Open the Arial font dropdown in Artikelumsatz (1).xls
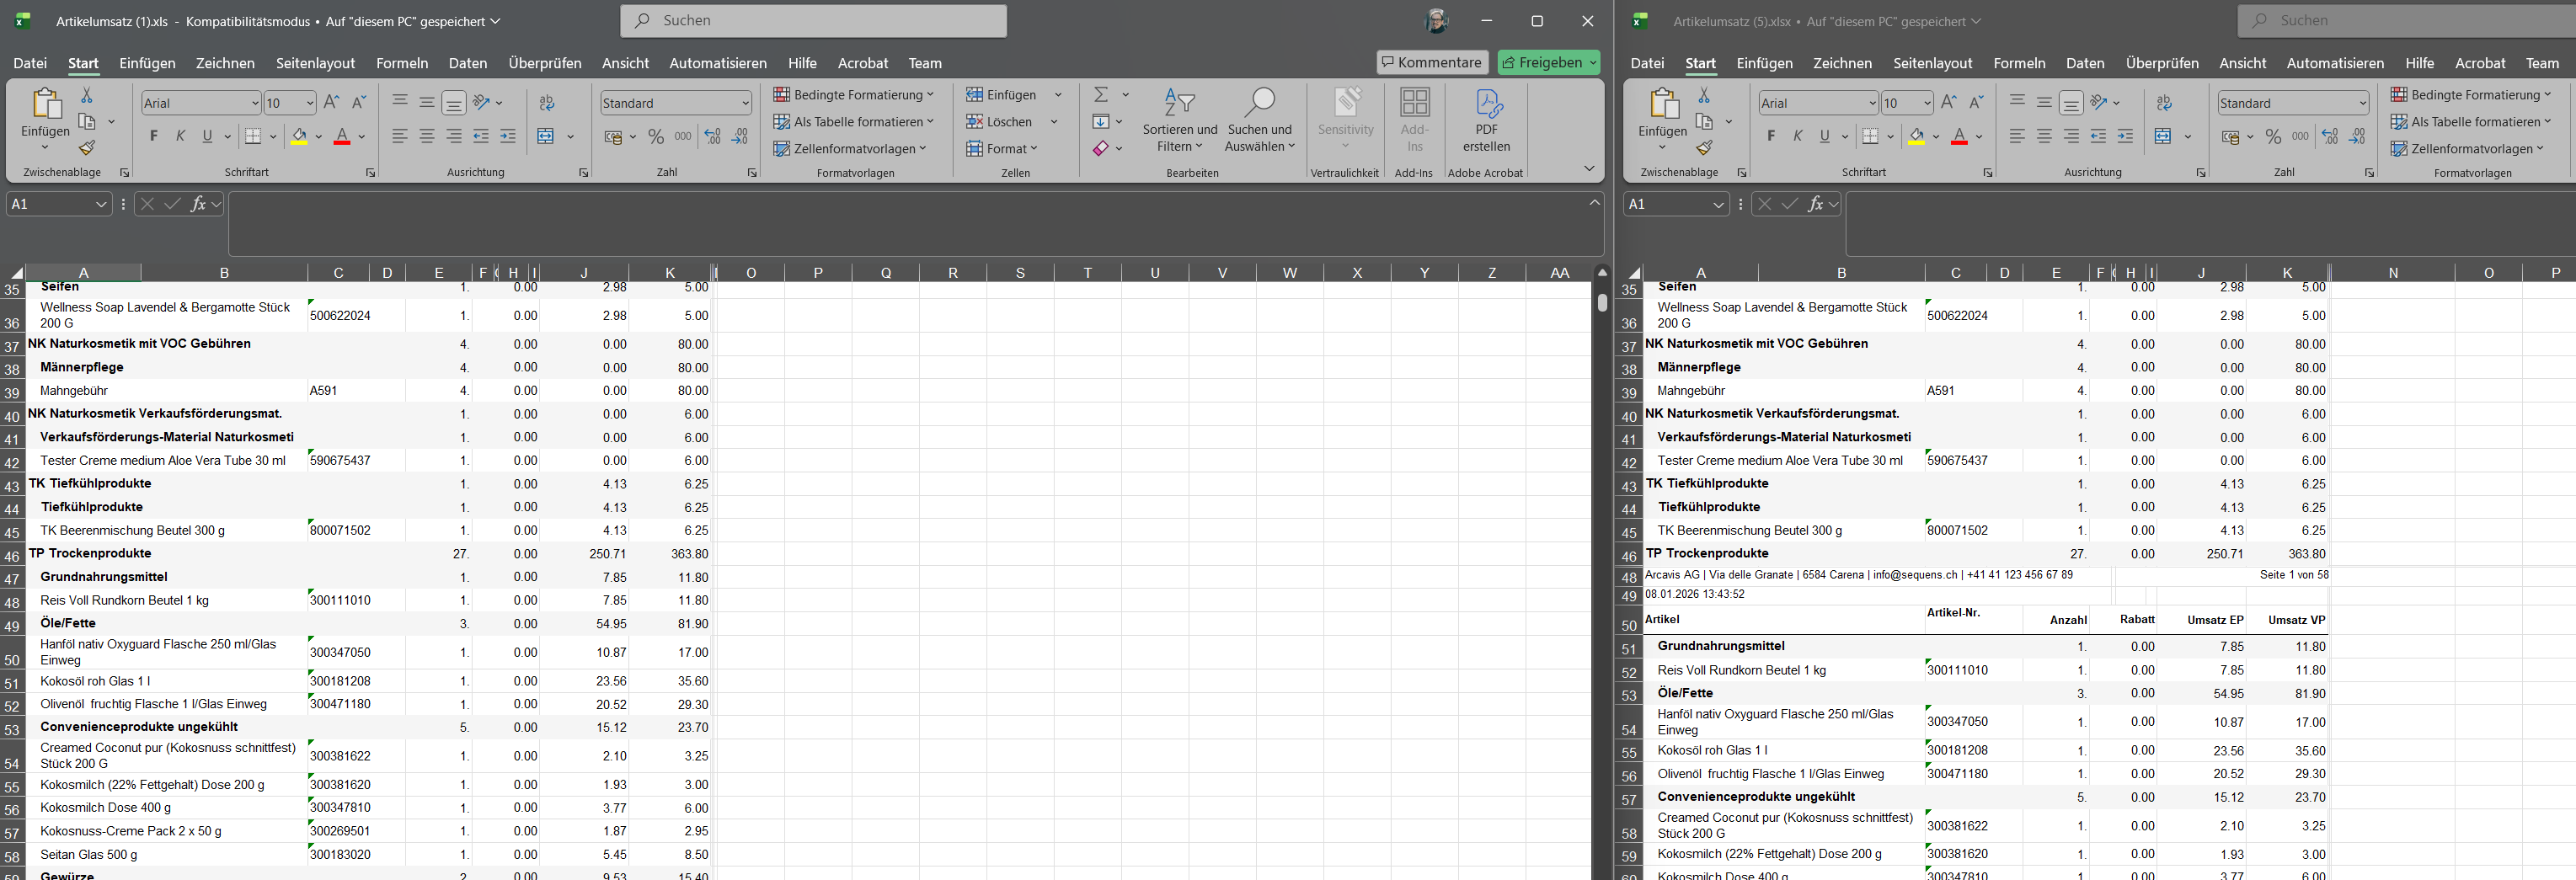 (x=255, y=103)
